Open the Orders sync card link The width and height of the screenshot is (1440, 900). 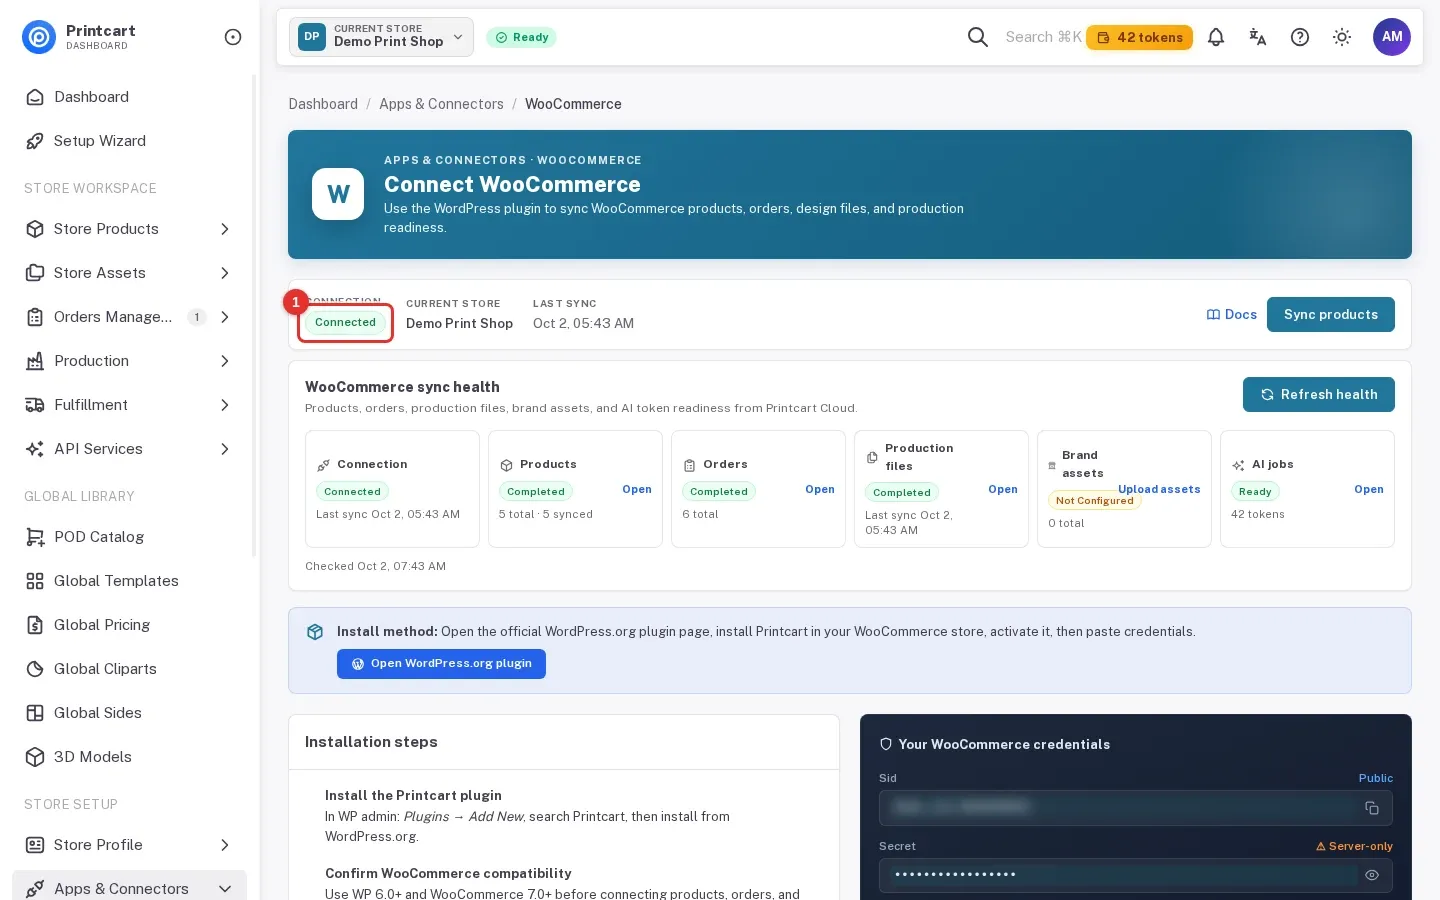820,489
